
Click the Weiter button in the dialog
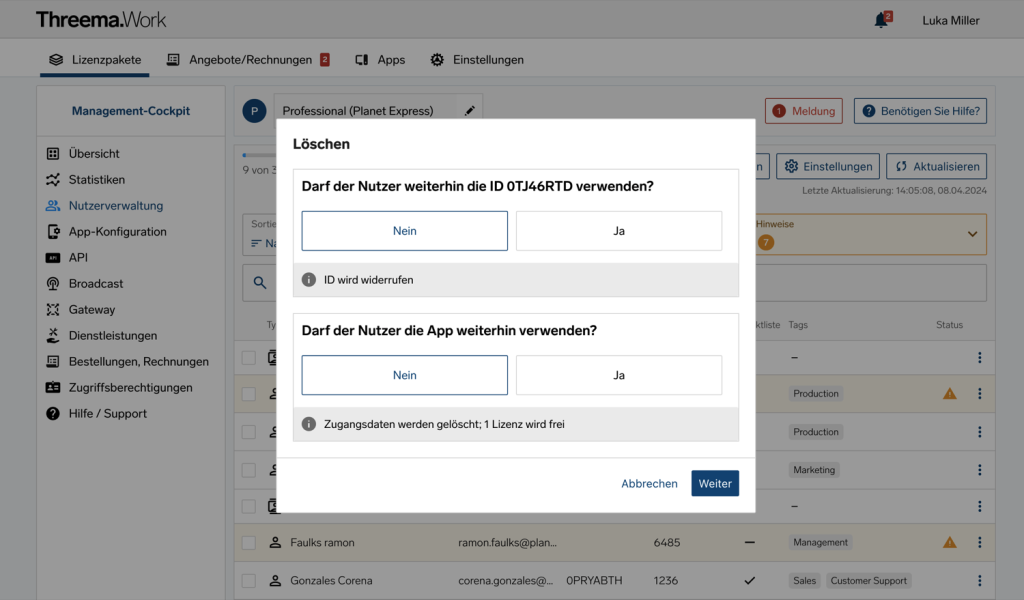[x=715, y=483]
